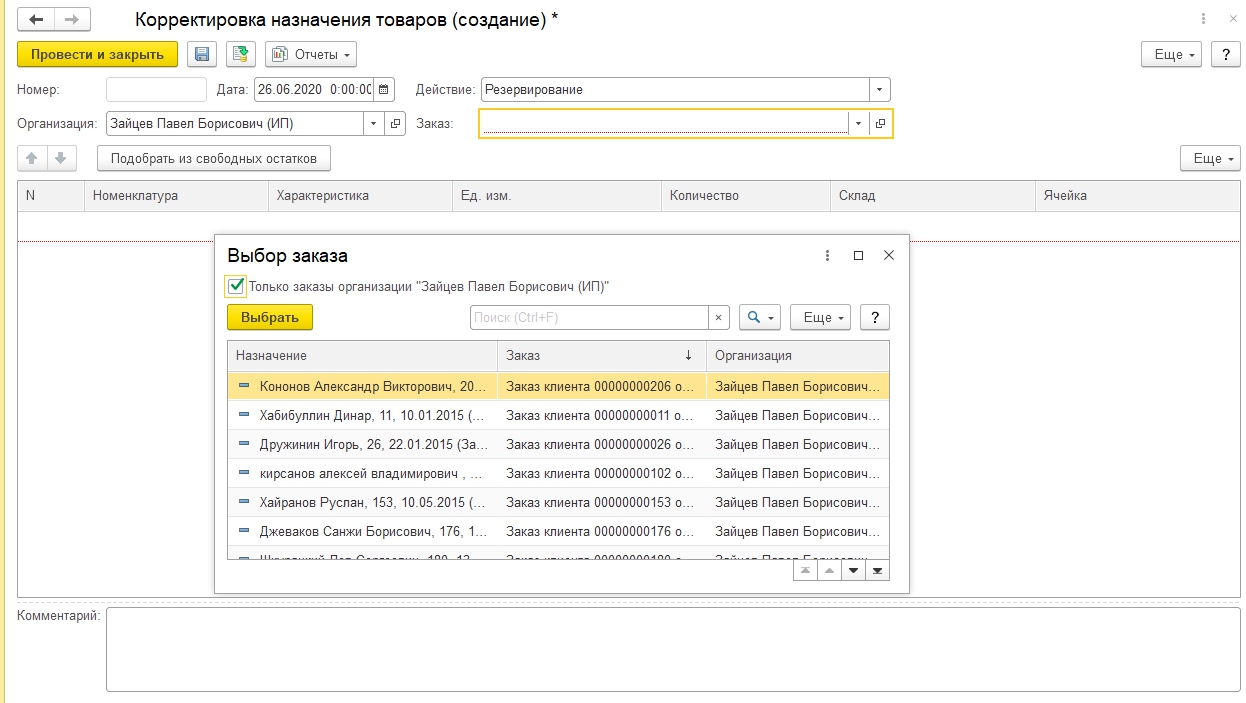The width and height of the screenshot is (1246, 703).
Task: Open the Отчеты menu
Action: pos(311,54)
